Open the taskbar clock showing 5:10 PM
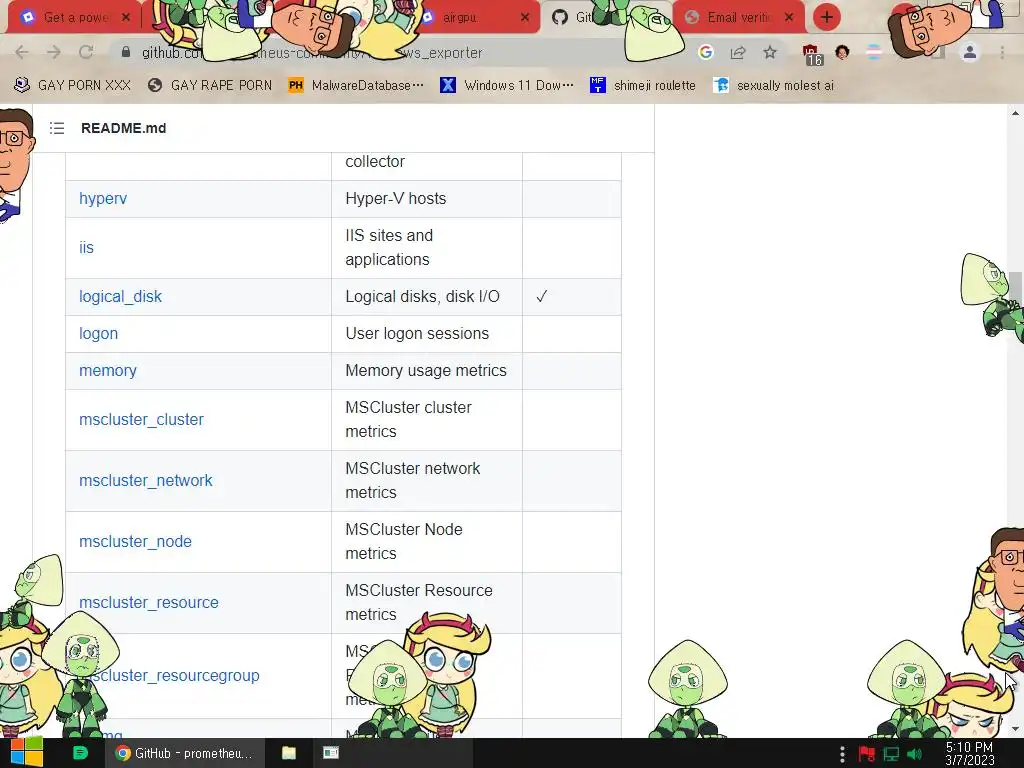This screenshot has height=768, width=1024. point(970,754)
